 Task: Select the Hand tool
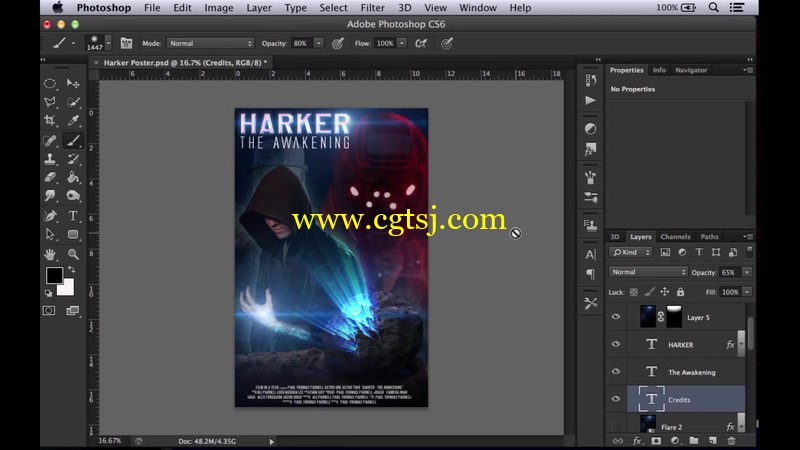[x=50, y=254]
